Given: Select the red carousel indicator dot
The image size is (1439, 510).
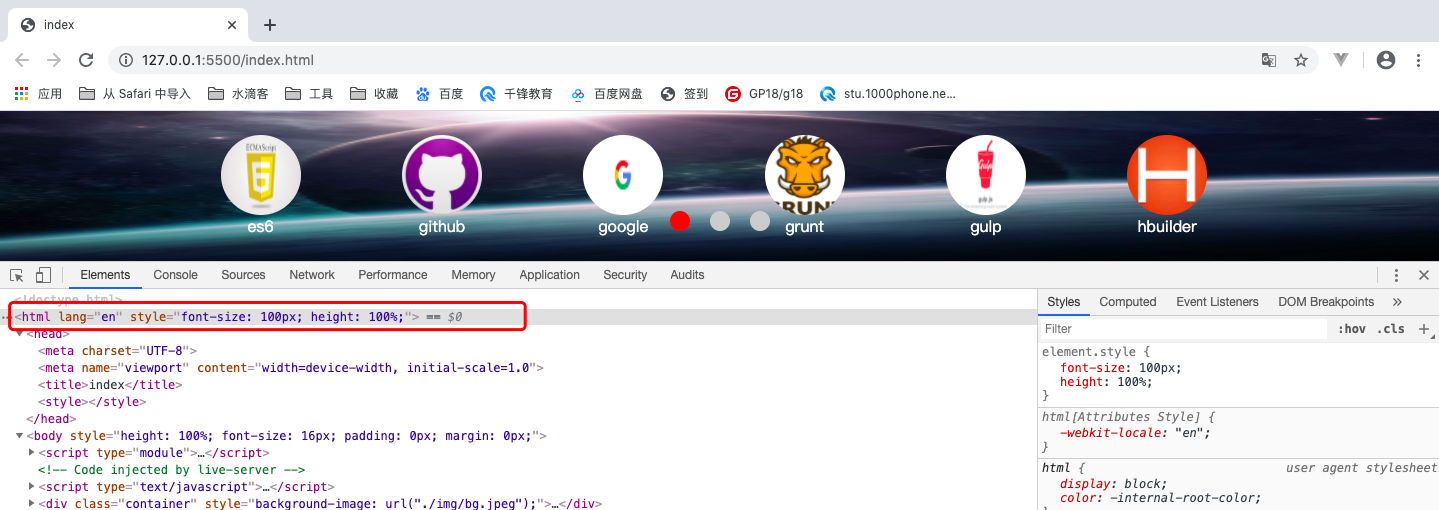Looking at the screenshot, I should tap(680, 221).
